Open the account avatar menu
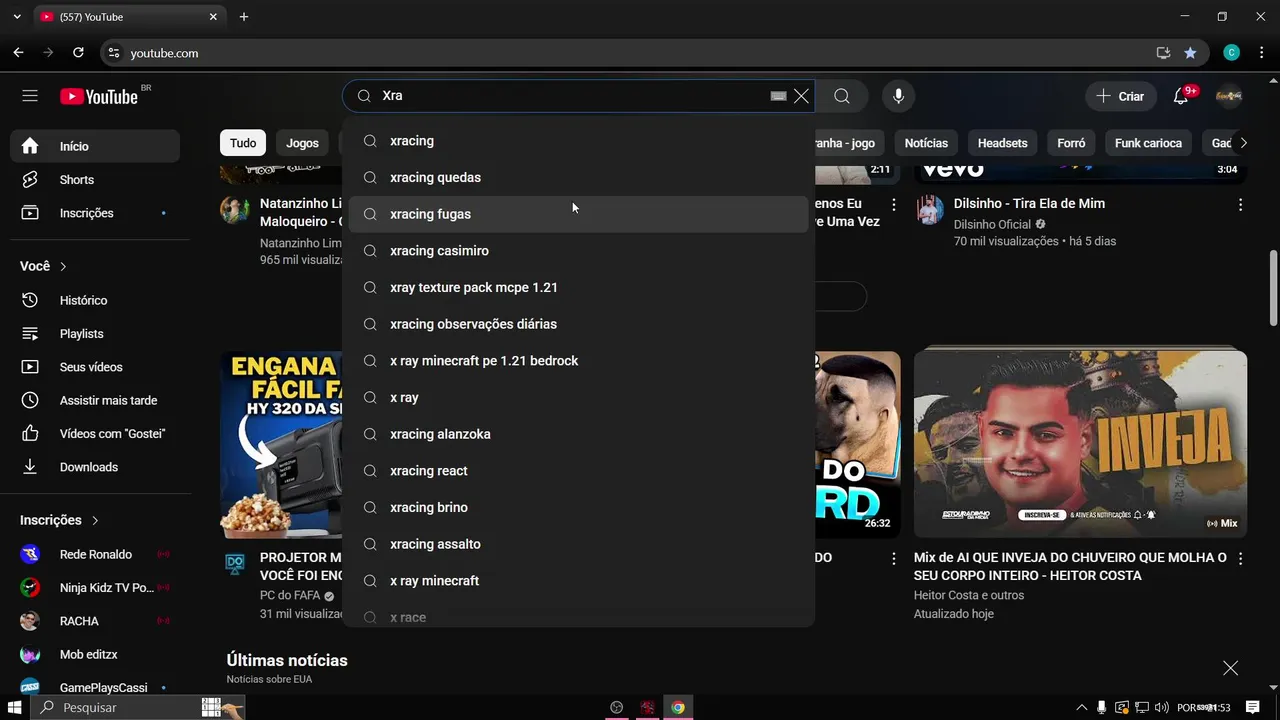The image size is (1280, 720). point(1229,96)
